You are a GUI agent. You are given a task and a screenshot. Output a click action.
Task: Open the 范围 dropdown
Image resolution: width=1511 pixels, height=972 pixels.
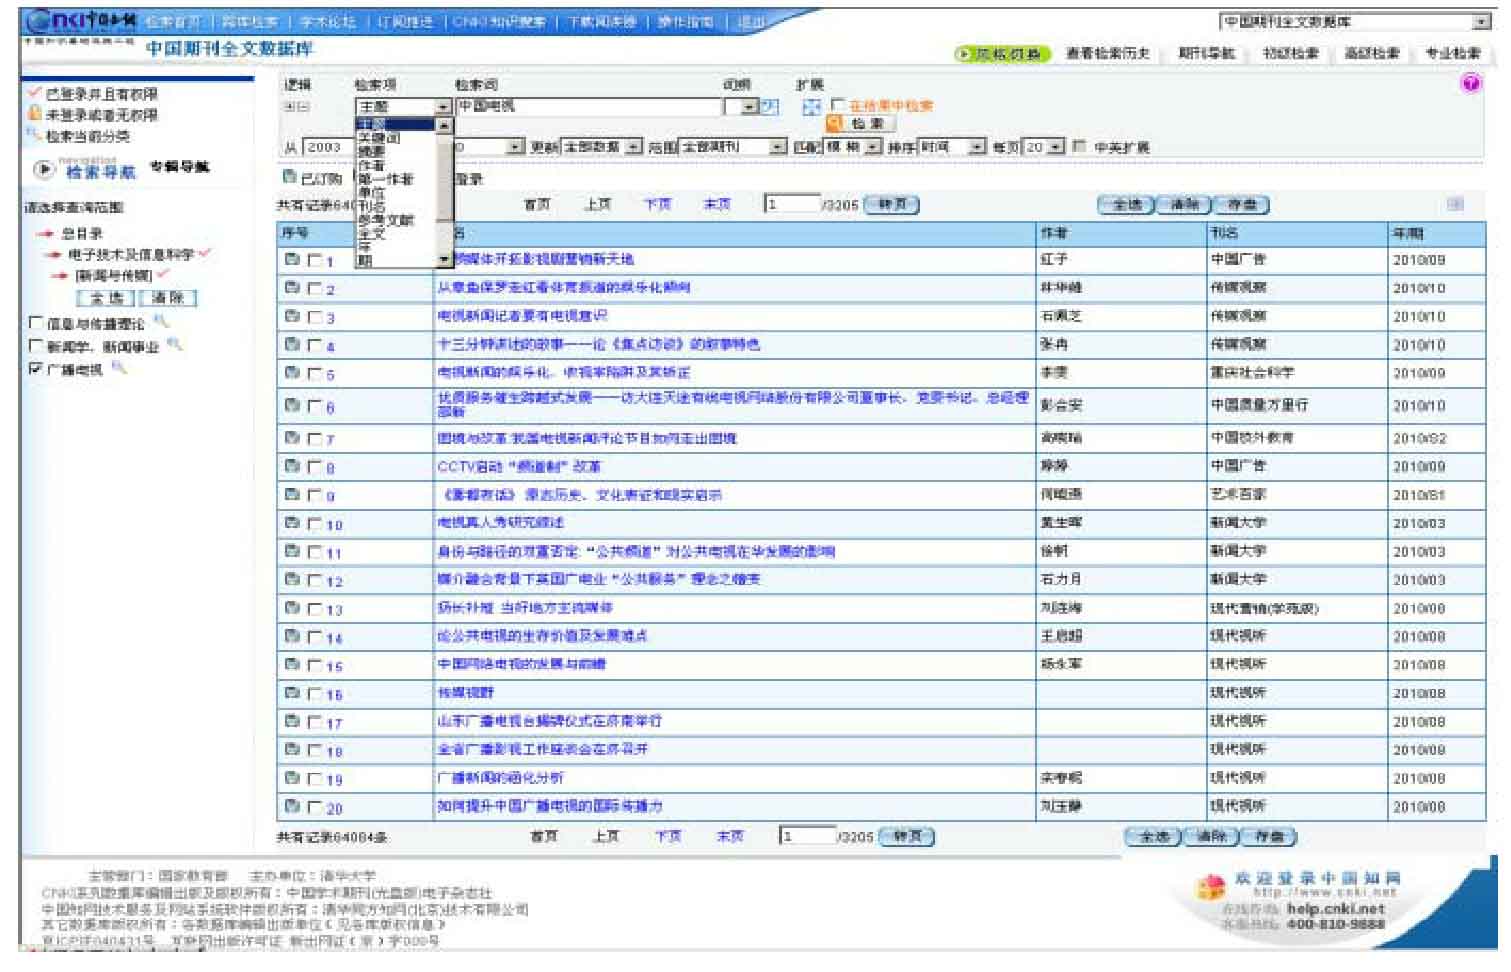pyautogui.click(x=733, y=147)
